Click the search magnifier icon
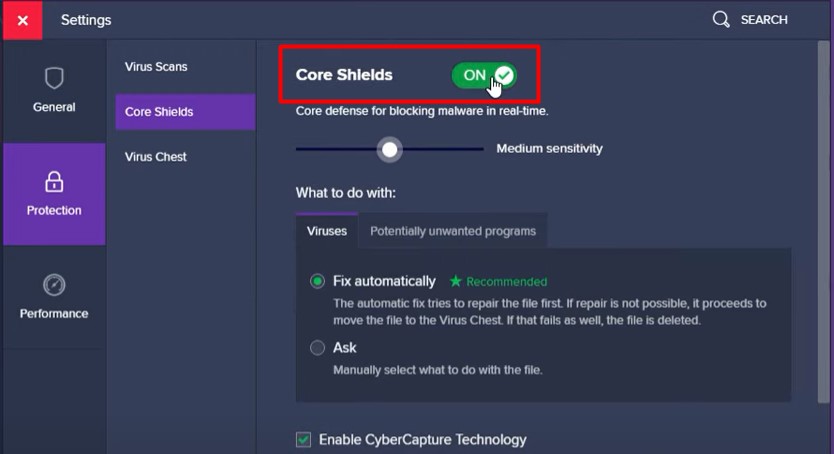 (x=721, y=20)
